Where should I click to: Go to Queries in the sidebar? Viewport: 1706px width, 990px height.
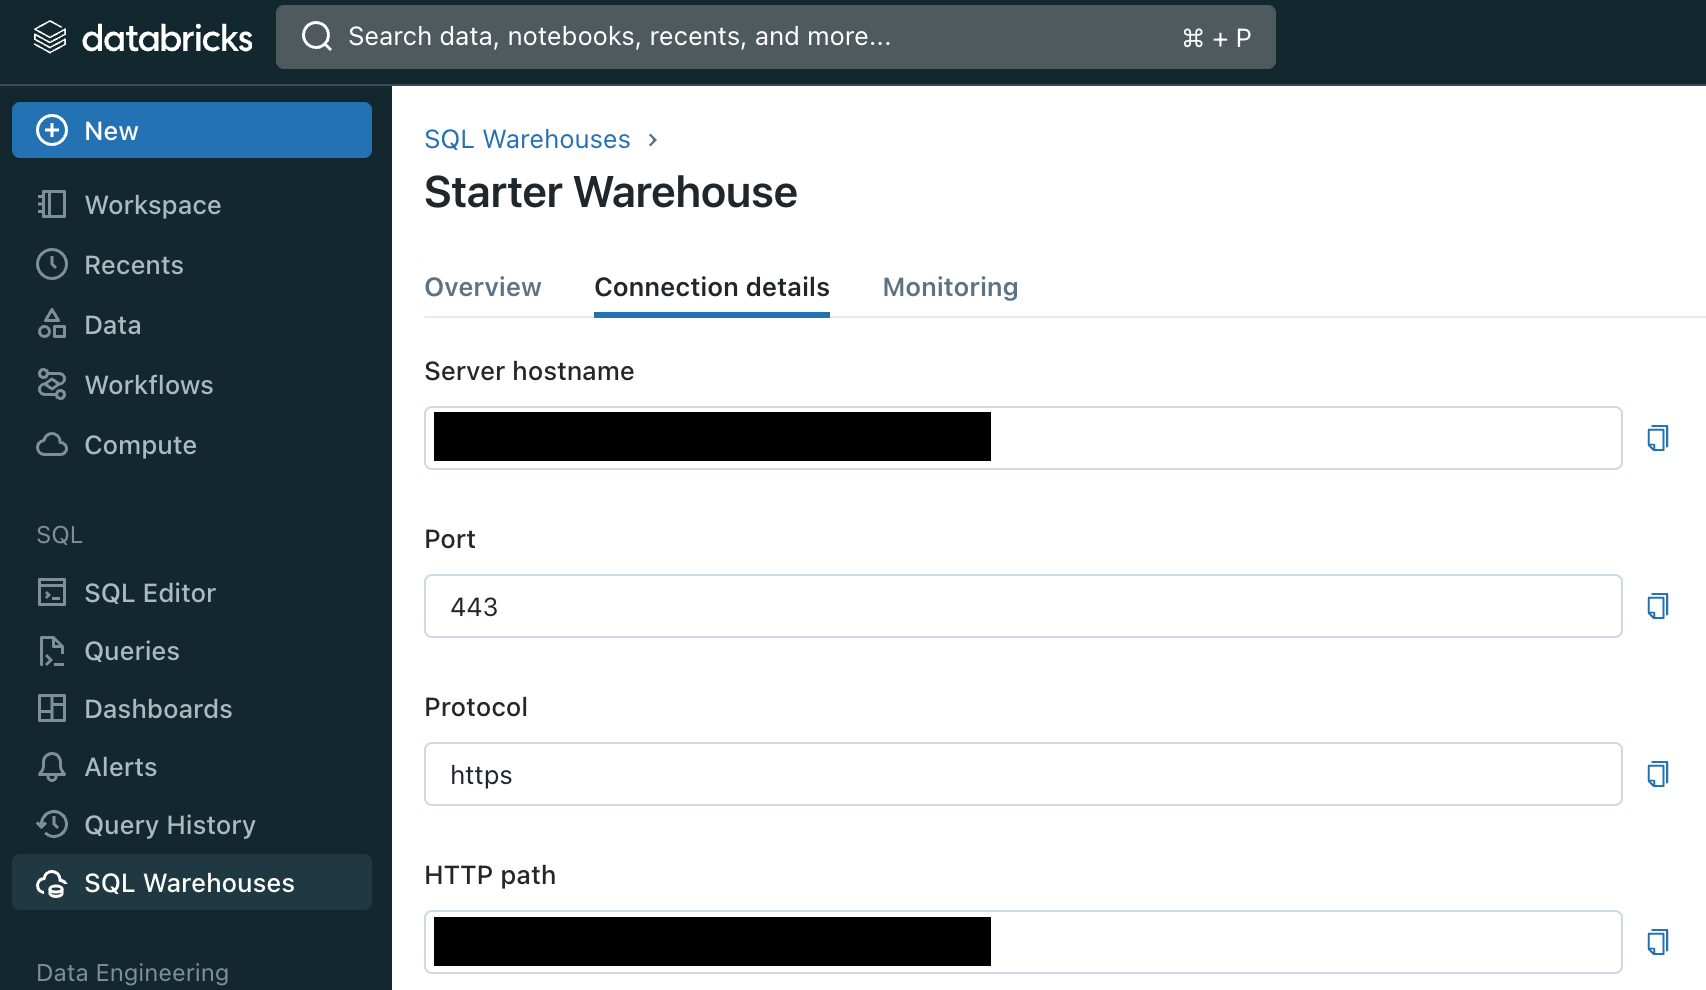tap(192, 650)
